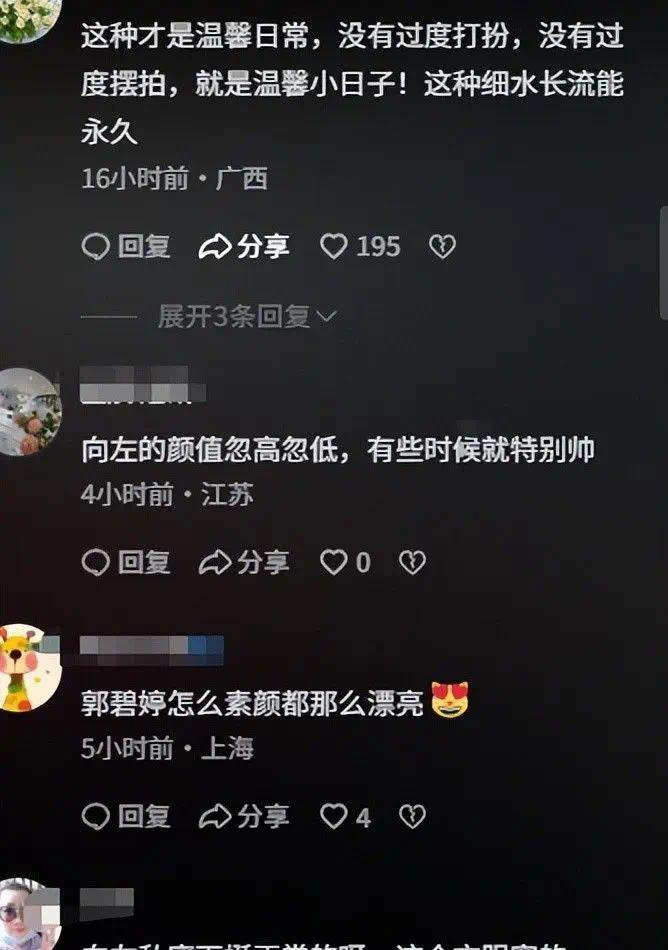Dislike the Shanghai comment via broken heart
The image size is (668, 950).
point(412,817)
